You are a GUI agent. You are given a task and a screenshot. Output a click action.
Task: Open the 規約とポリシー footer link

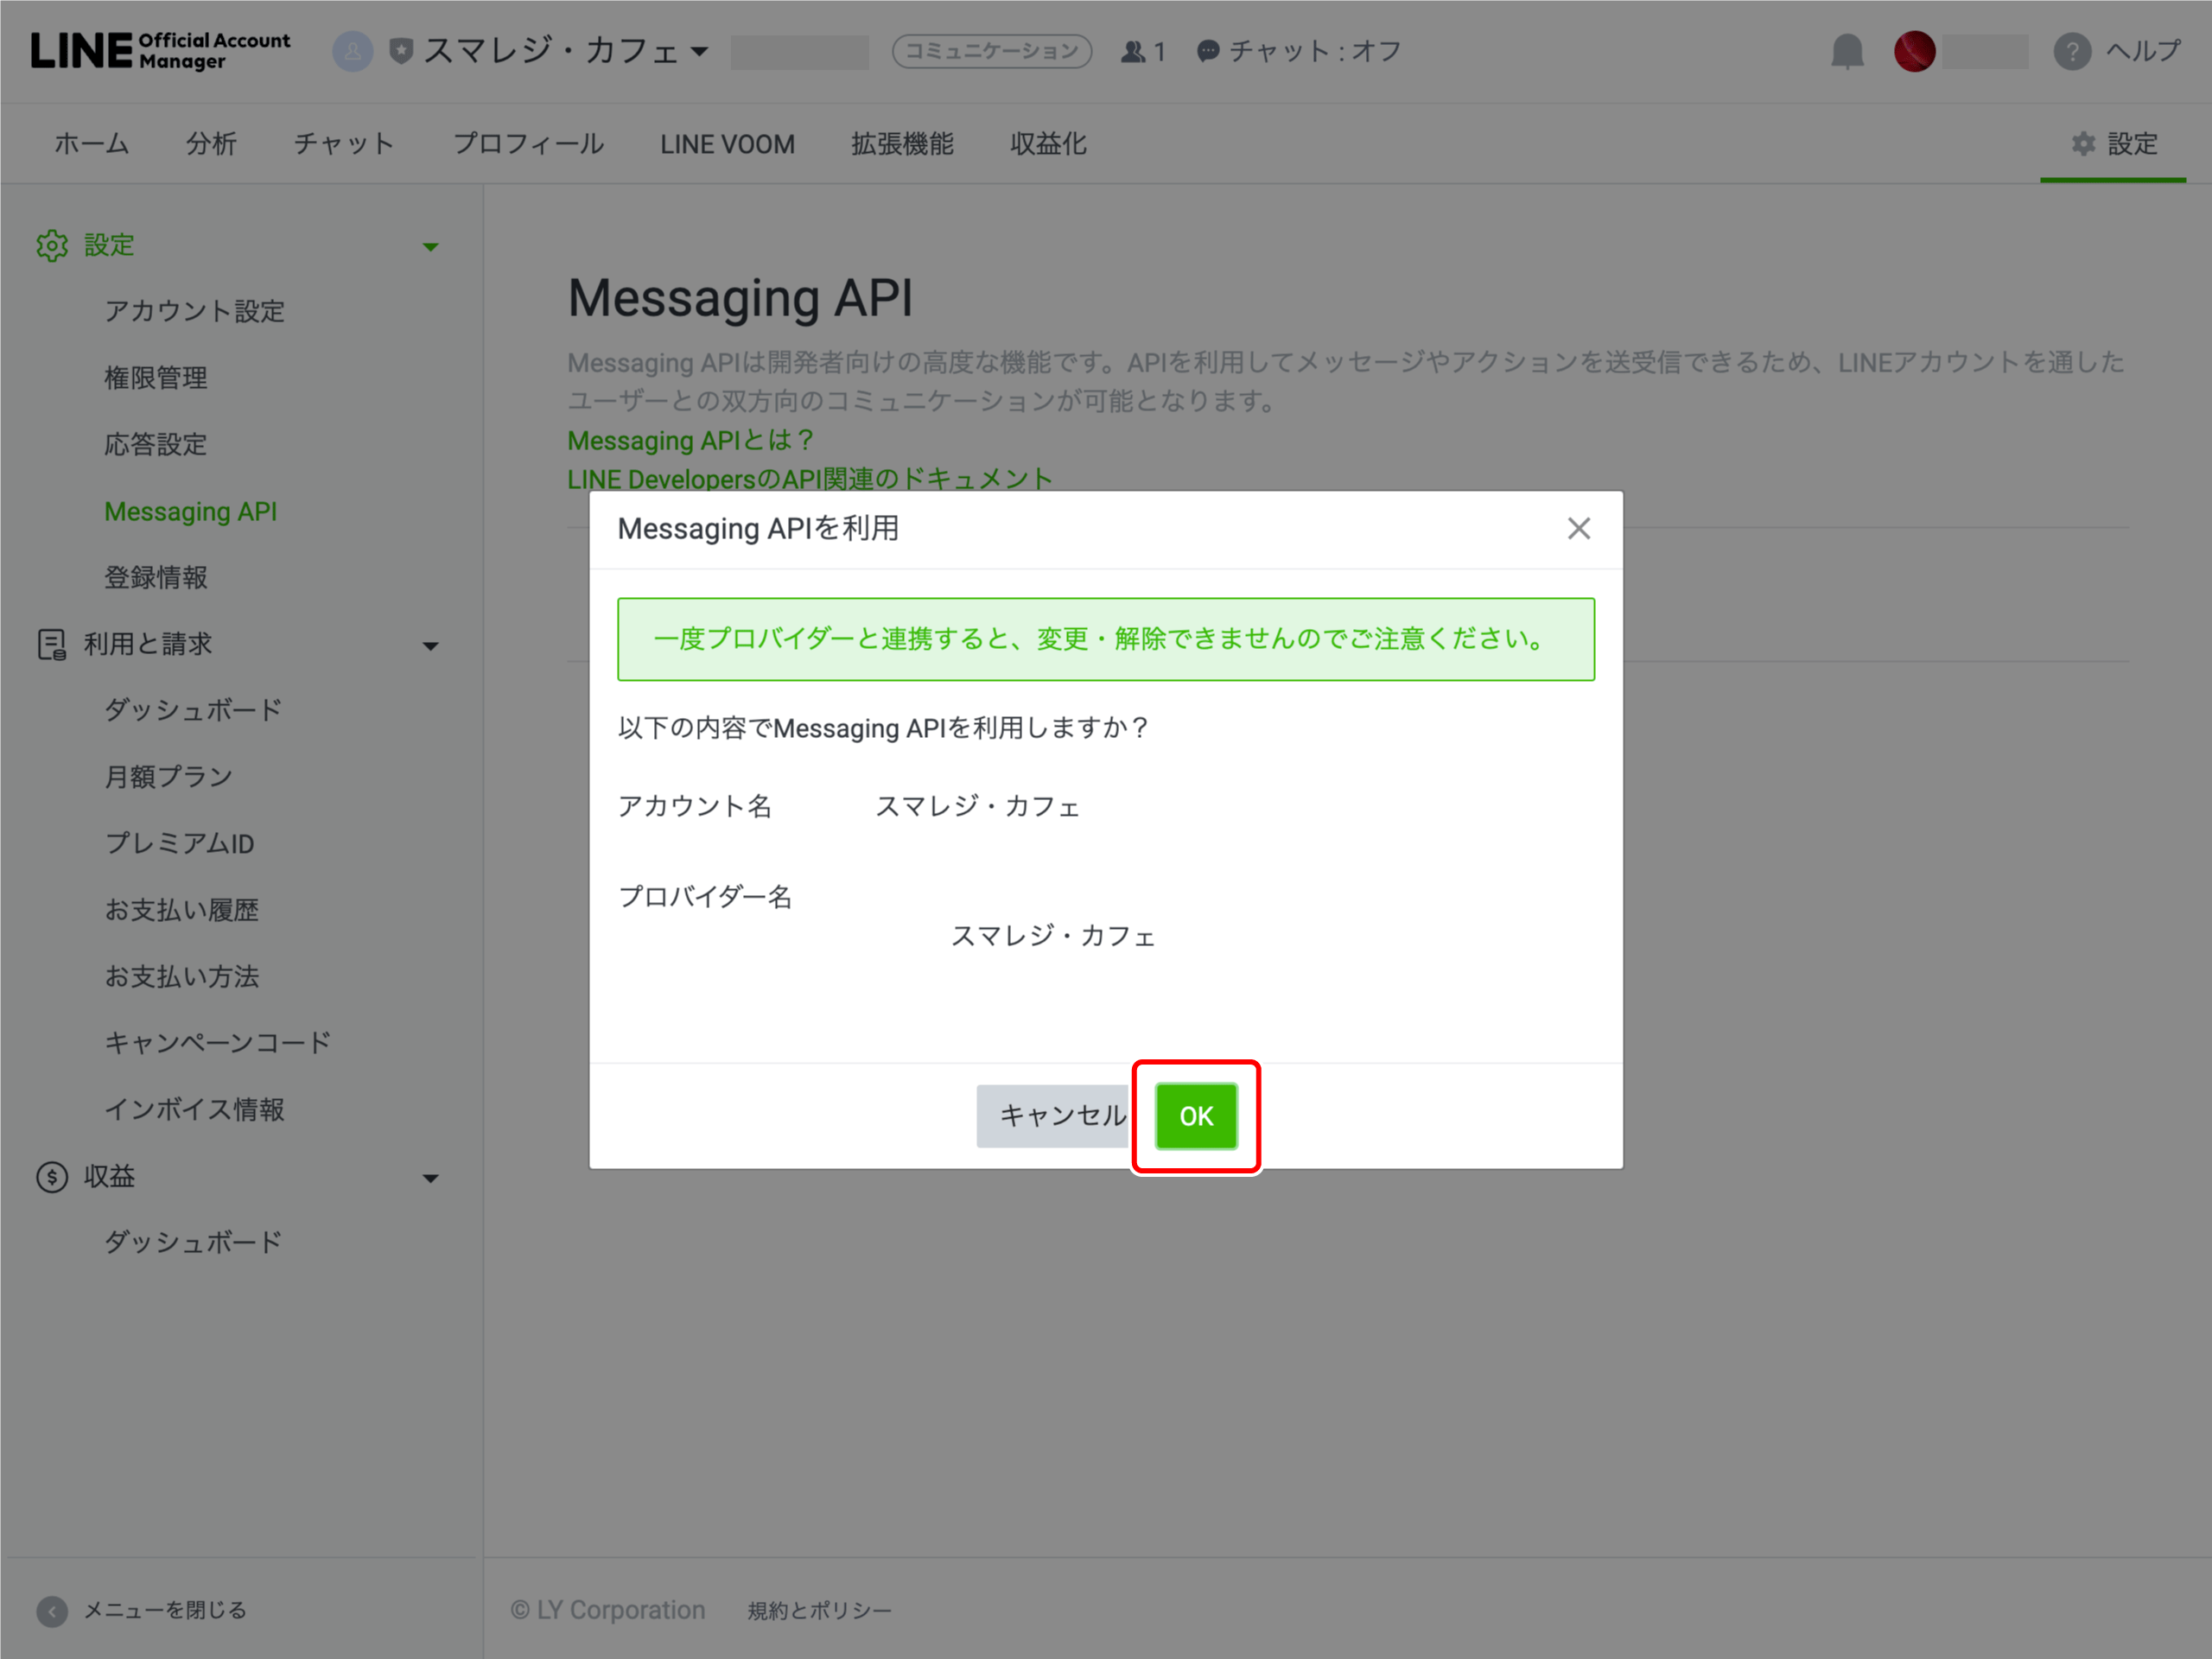pyautogui.click(x=819, y=1611)
